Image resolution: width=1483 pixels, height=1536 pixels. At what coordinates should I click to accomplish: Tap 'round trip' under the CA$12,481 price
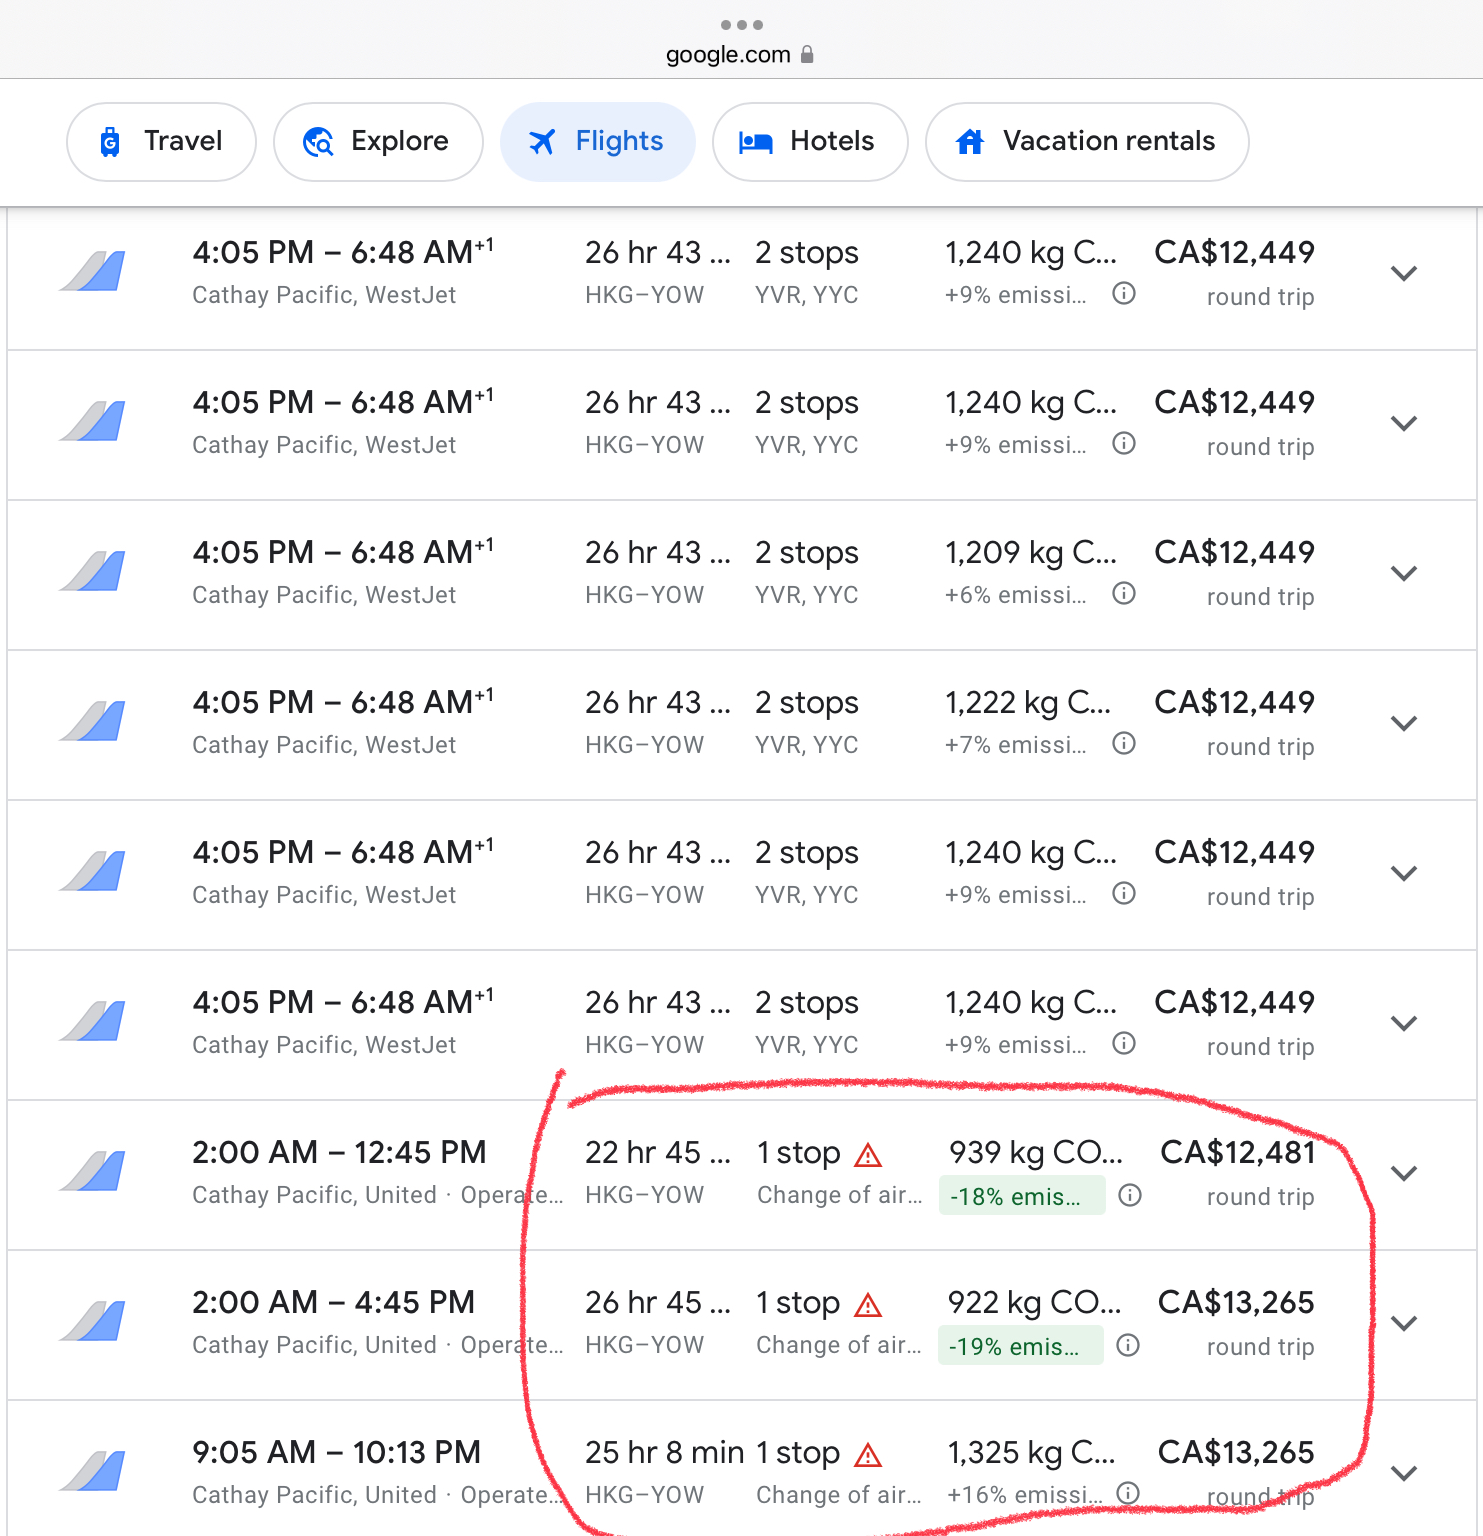pyautogui.click(x=1260, y=1197)
